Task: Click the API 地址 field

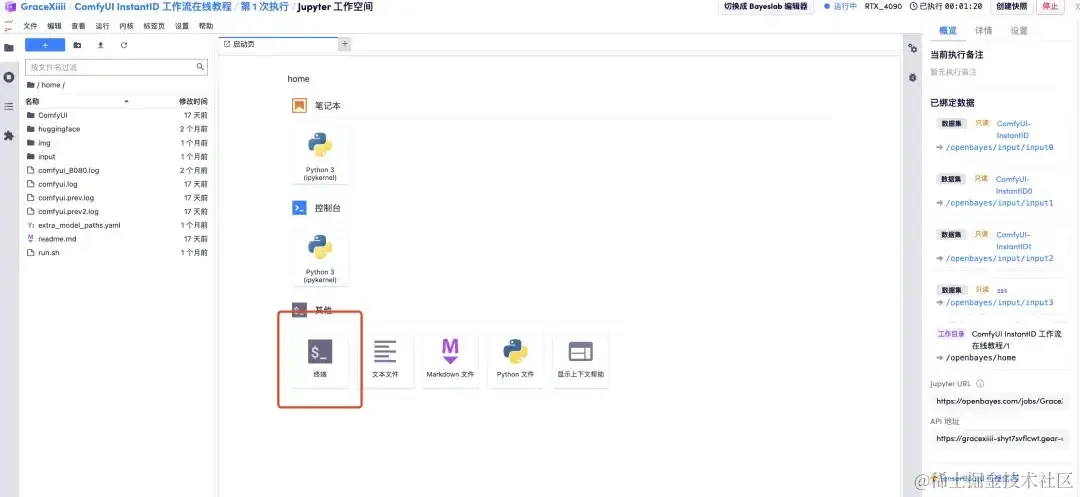Action: [x=999, y=438]
